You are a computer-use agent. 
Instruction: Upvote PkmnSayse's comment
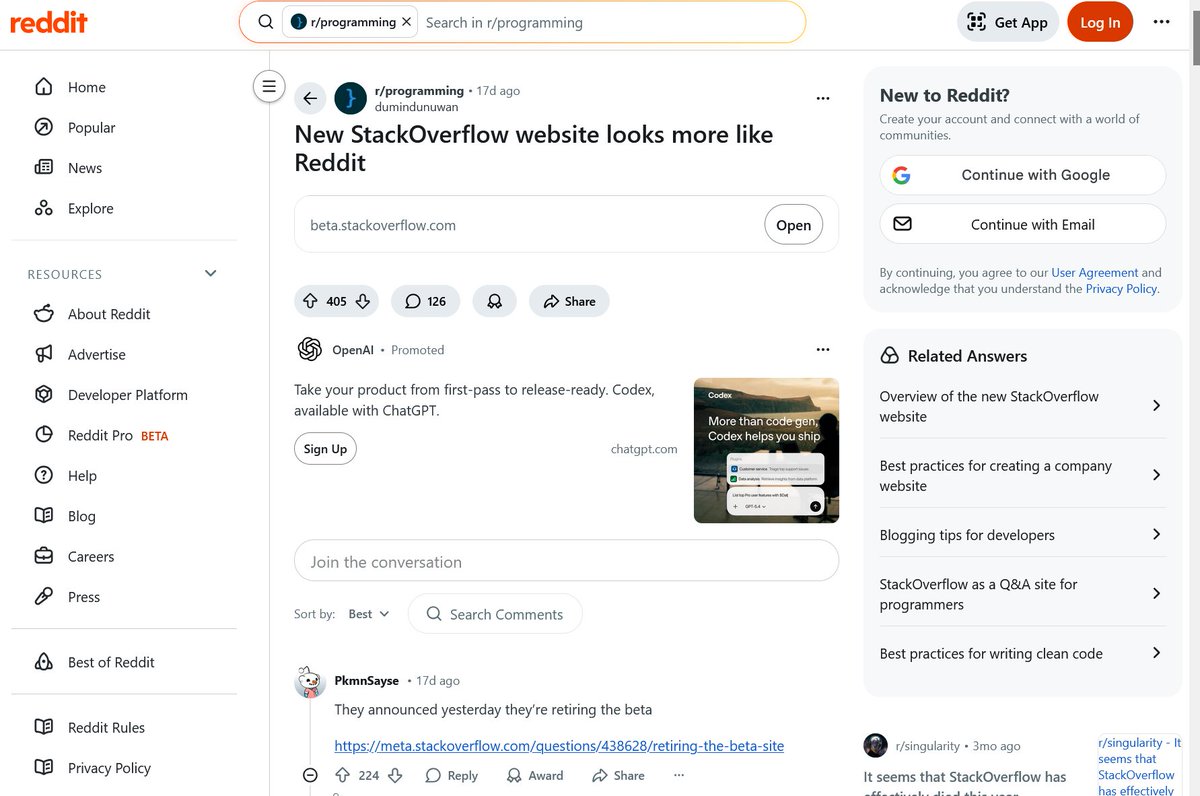[x=343, y=776]
